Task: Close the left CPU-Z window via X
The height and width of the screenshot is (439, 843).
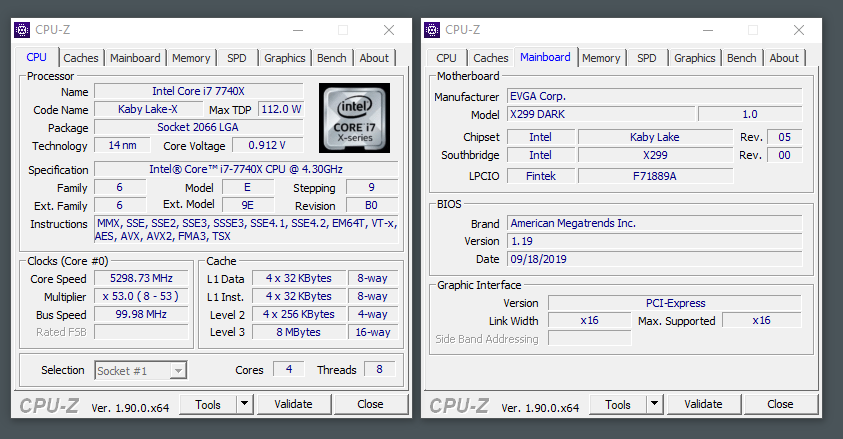Action: point(389,31)
